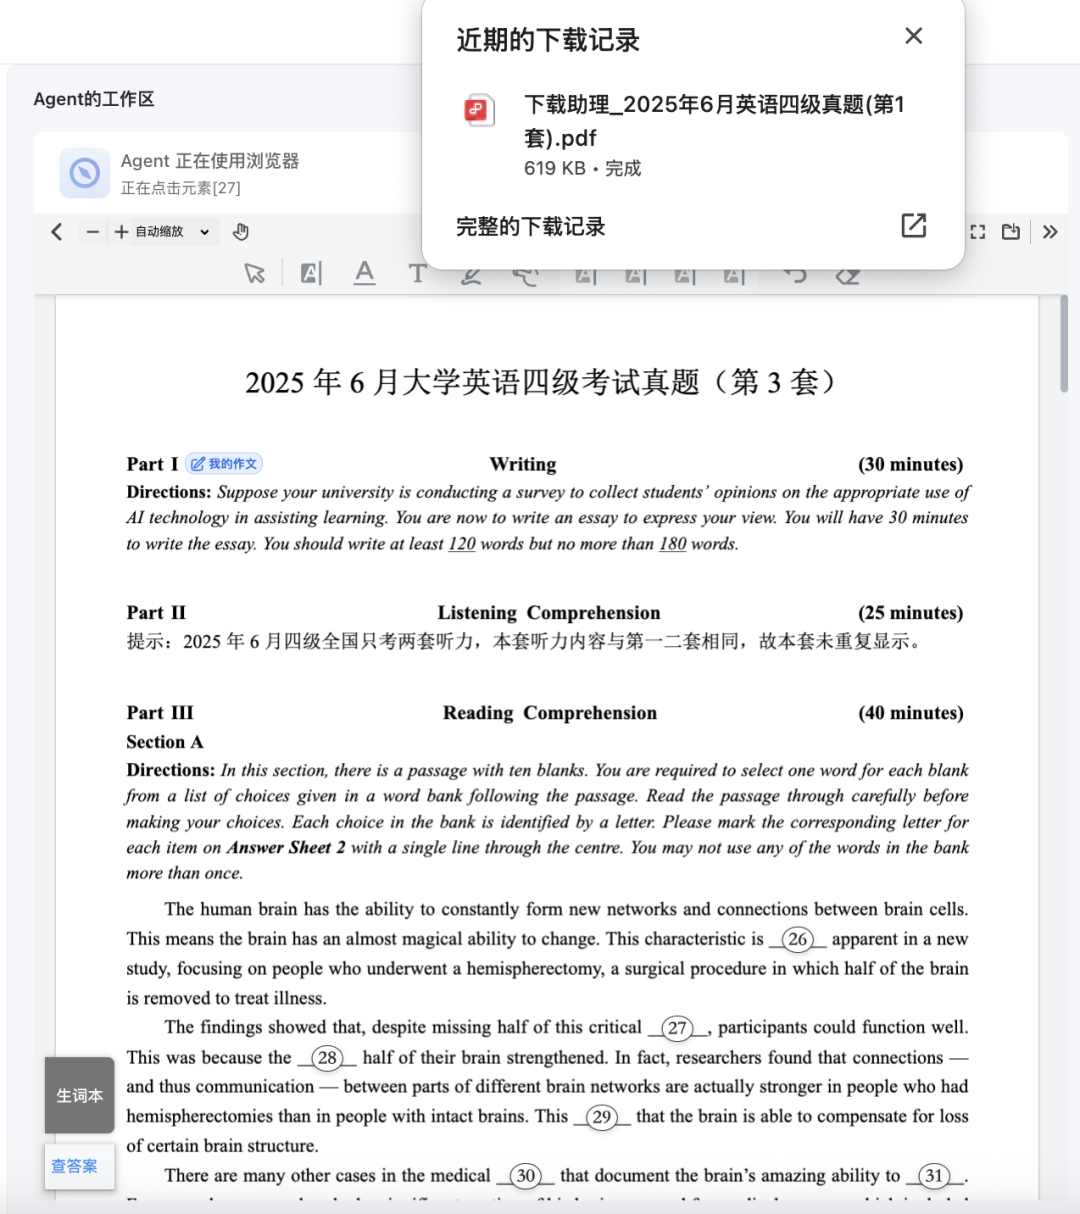This screenshot has width=1080, height=1214.
Task: Choose the text highlight tool
Action: 311,273
